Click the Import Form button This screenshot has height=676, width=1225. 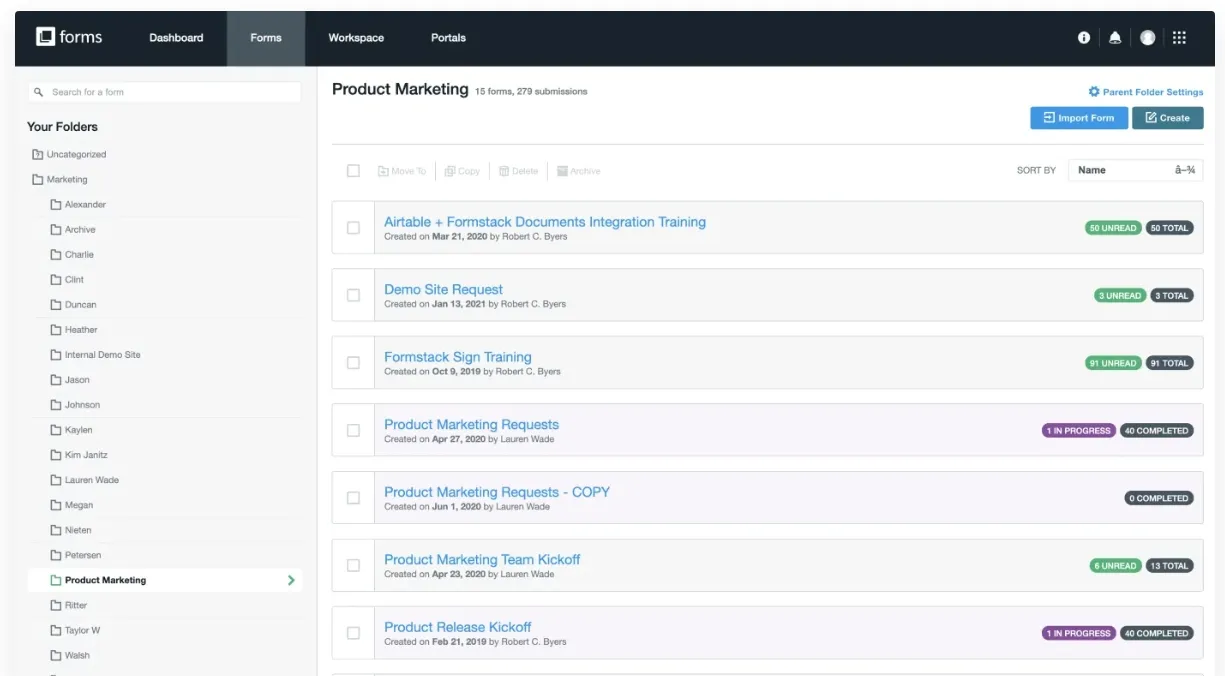point(1079,118)
